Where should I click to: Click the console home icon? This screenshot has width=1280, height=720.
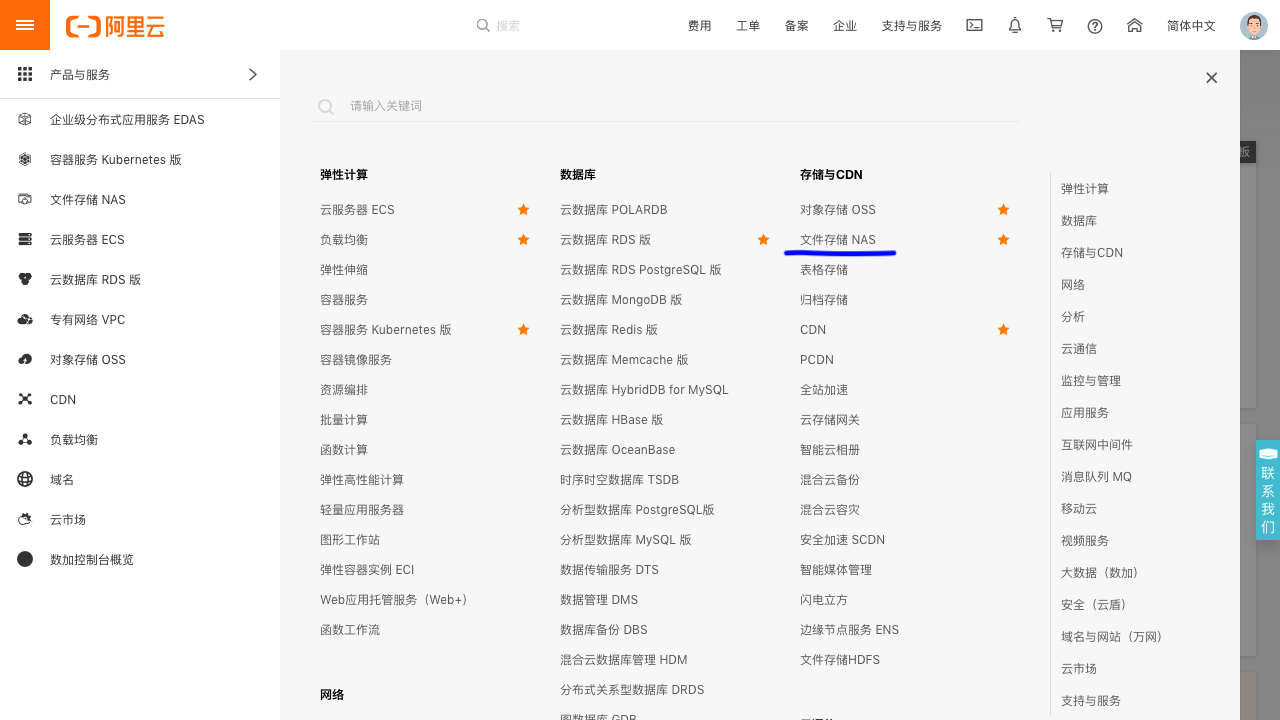pyautogui.click(x=1134, y=25)
